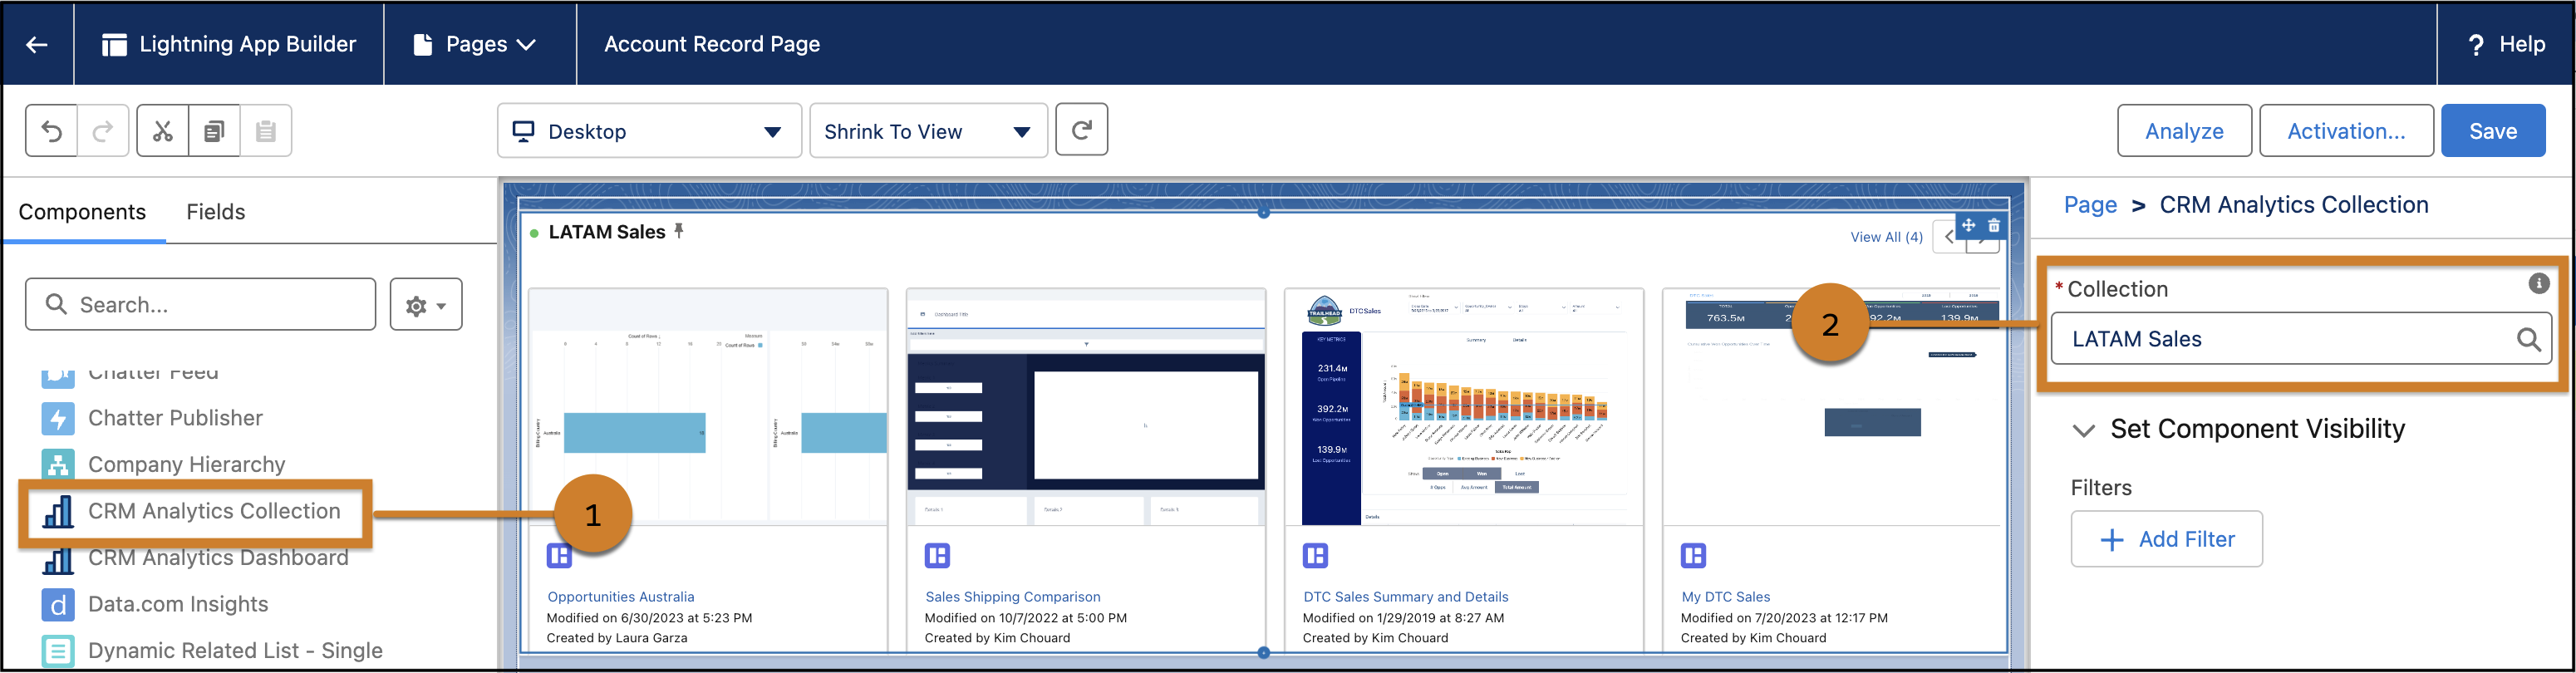Select the Chatter Publisher icon
This screenshot has height=673, width=2576.
pos(58,418)
